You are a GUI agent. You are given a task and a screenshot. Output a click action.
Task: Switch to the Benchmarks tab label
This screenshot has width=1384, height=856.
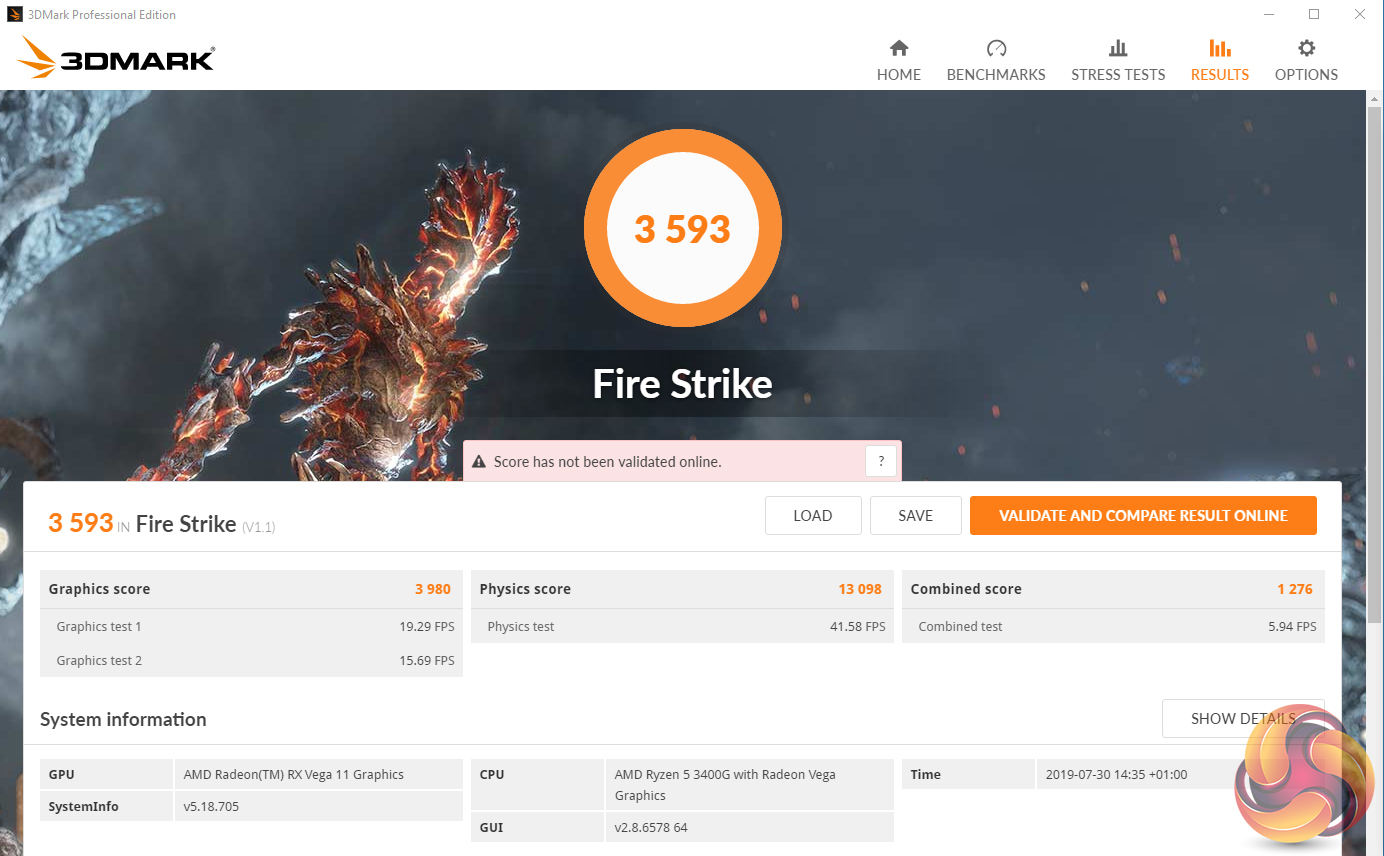coord(996,75)
